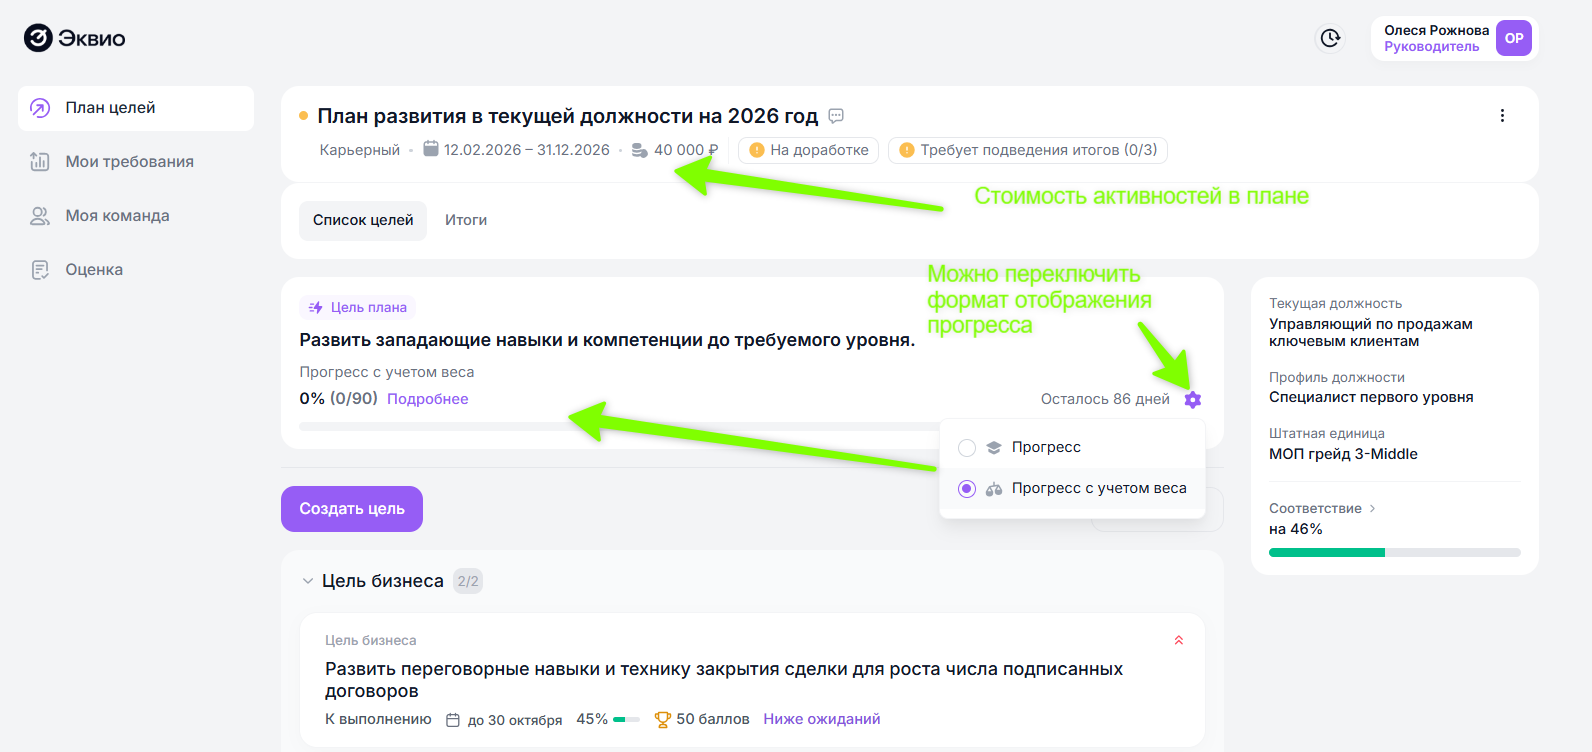Click the На доработке status badge
The image size is (1592, 752).
[809, 150]
